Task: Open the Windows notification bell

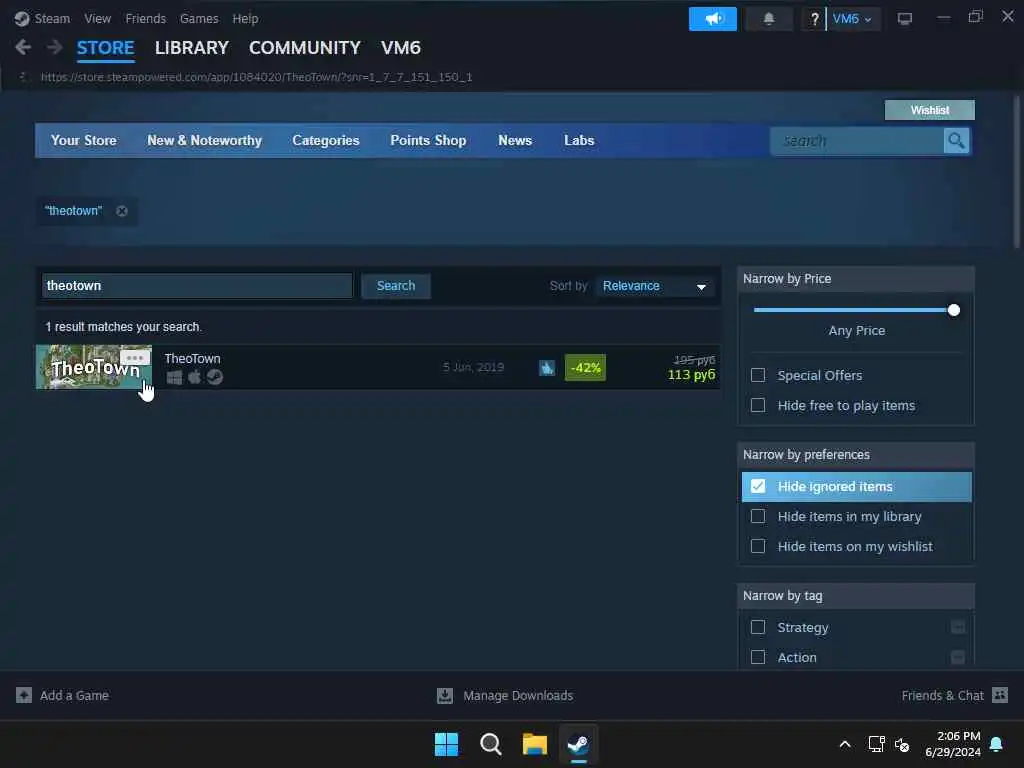Action: [x=997, y=744]
